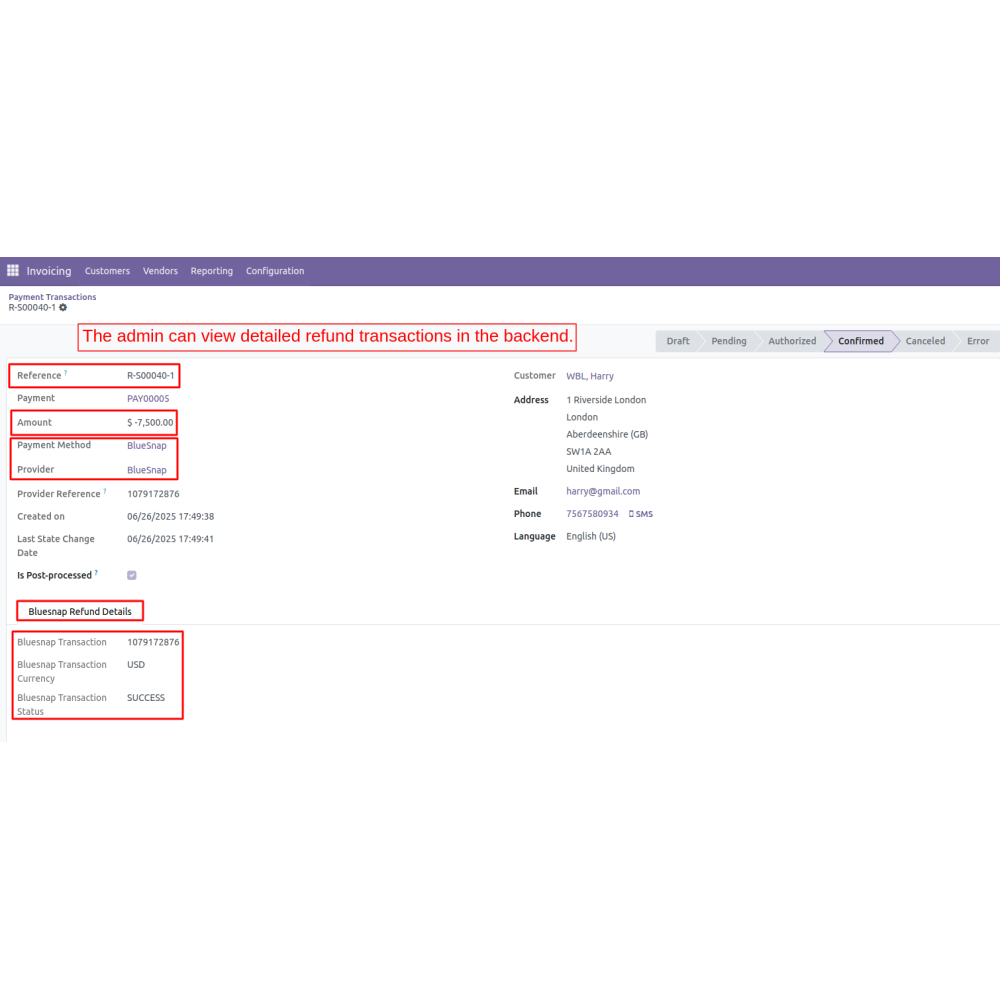Viewport: 1000px width, 1000px height.
Task: Open the Vendors menu
Action: [x=160, y=271]
